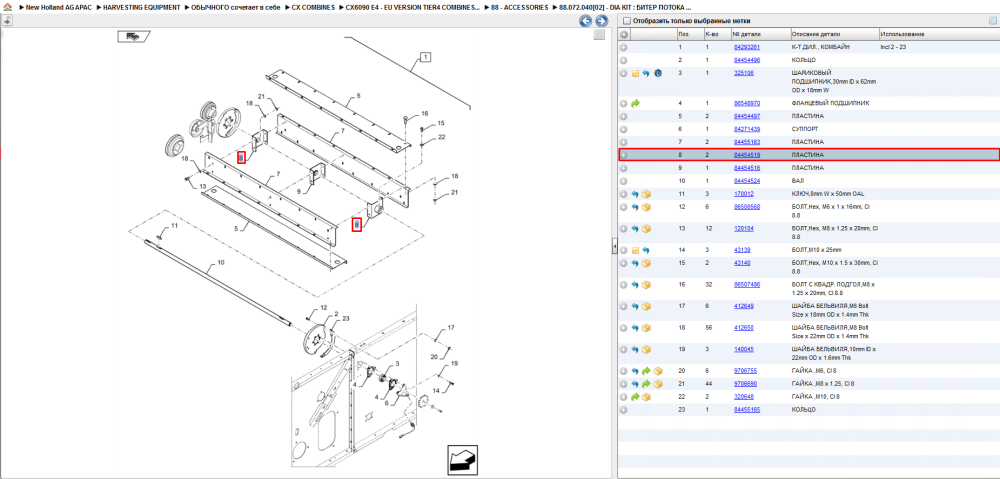Select 'БОЛТ,M10 x 25mm' description

coord(816,250)
